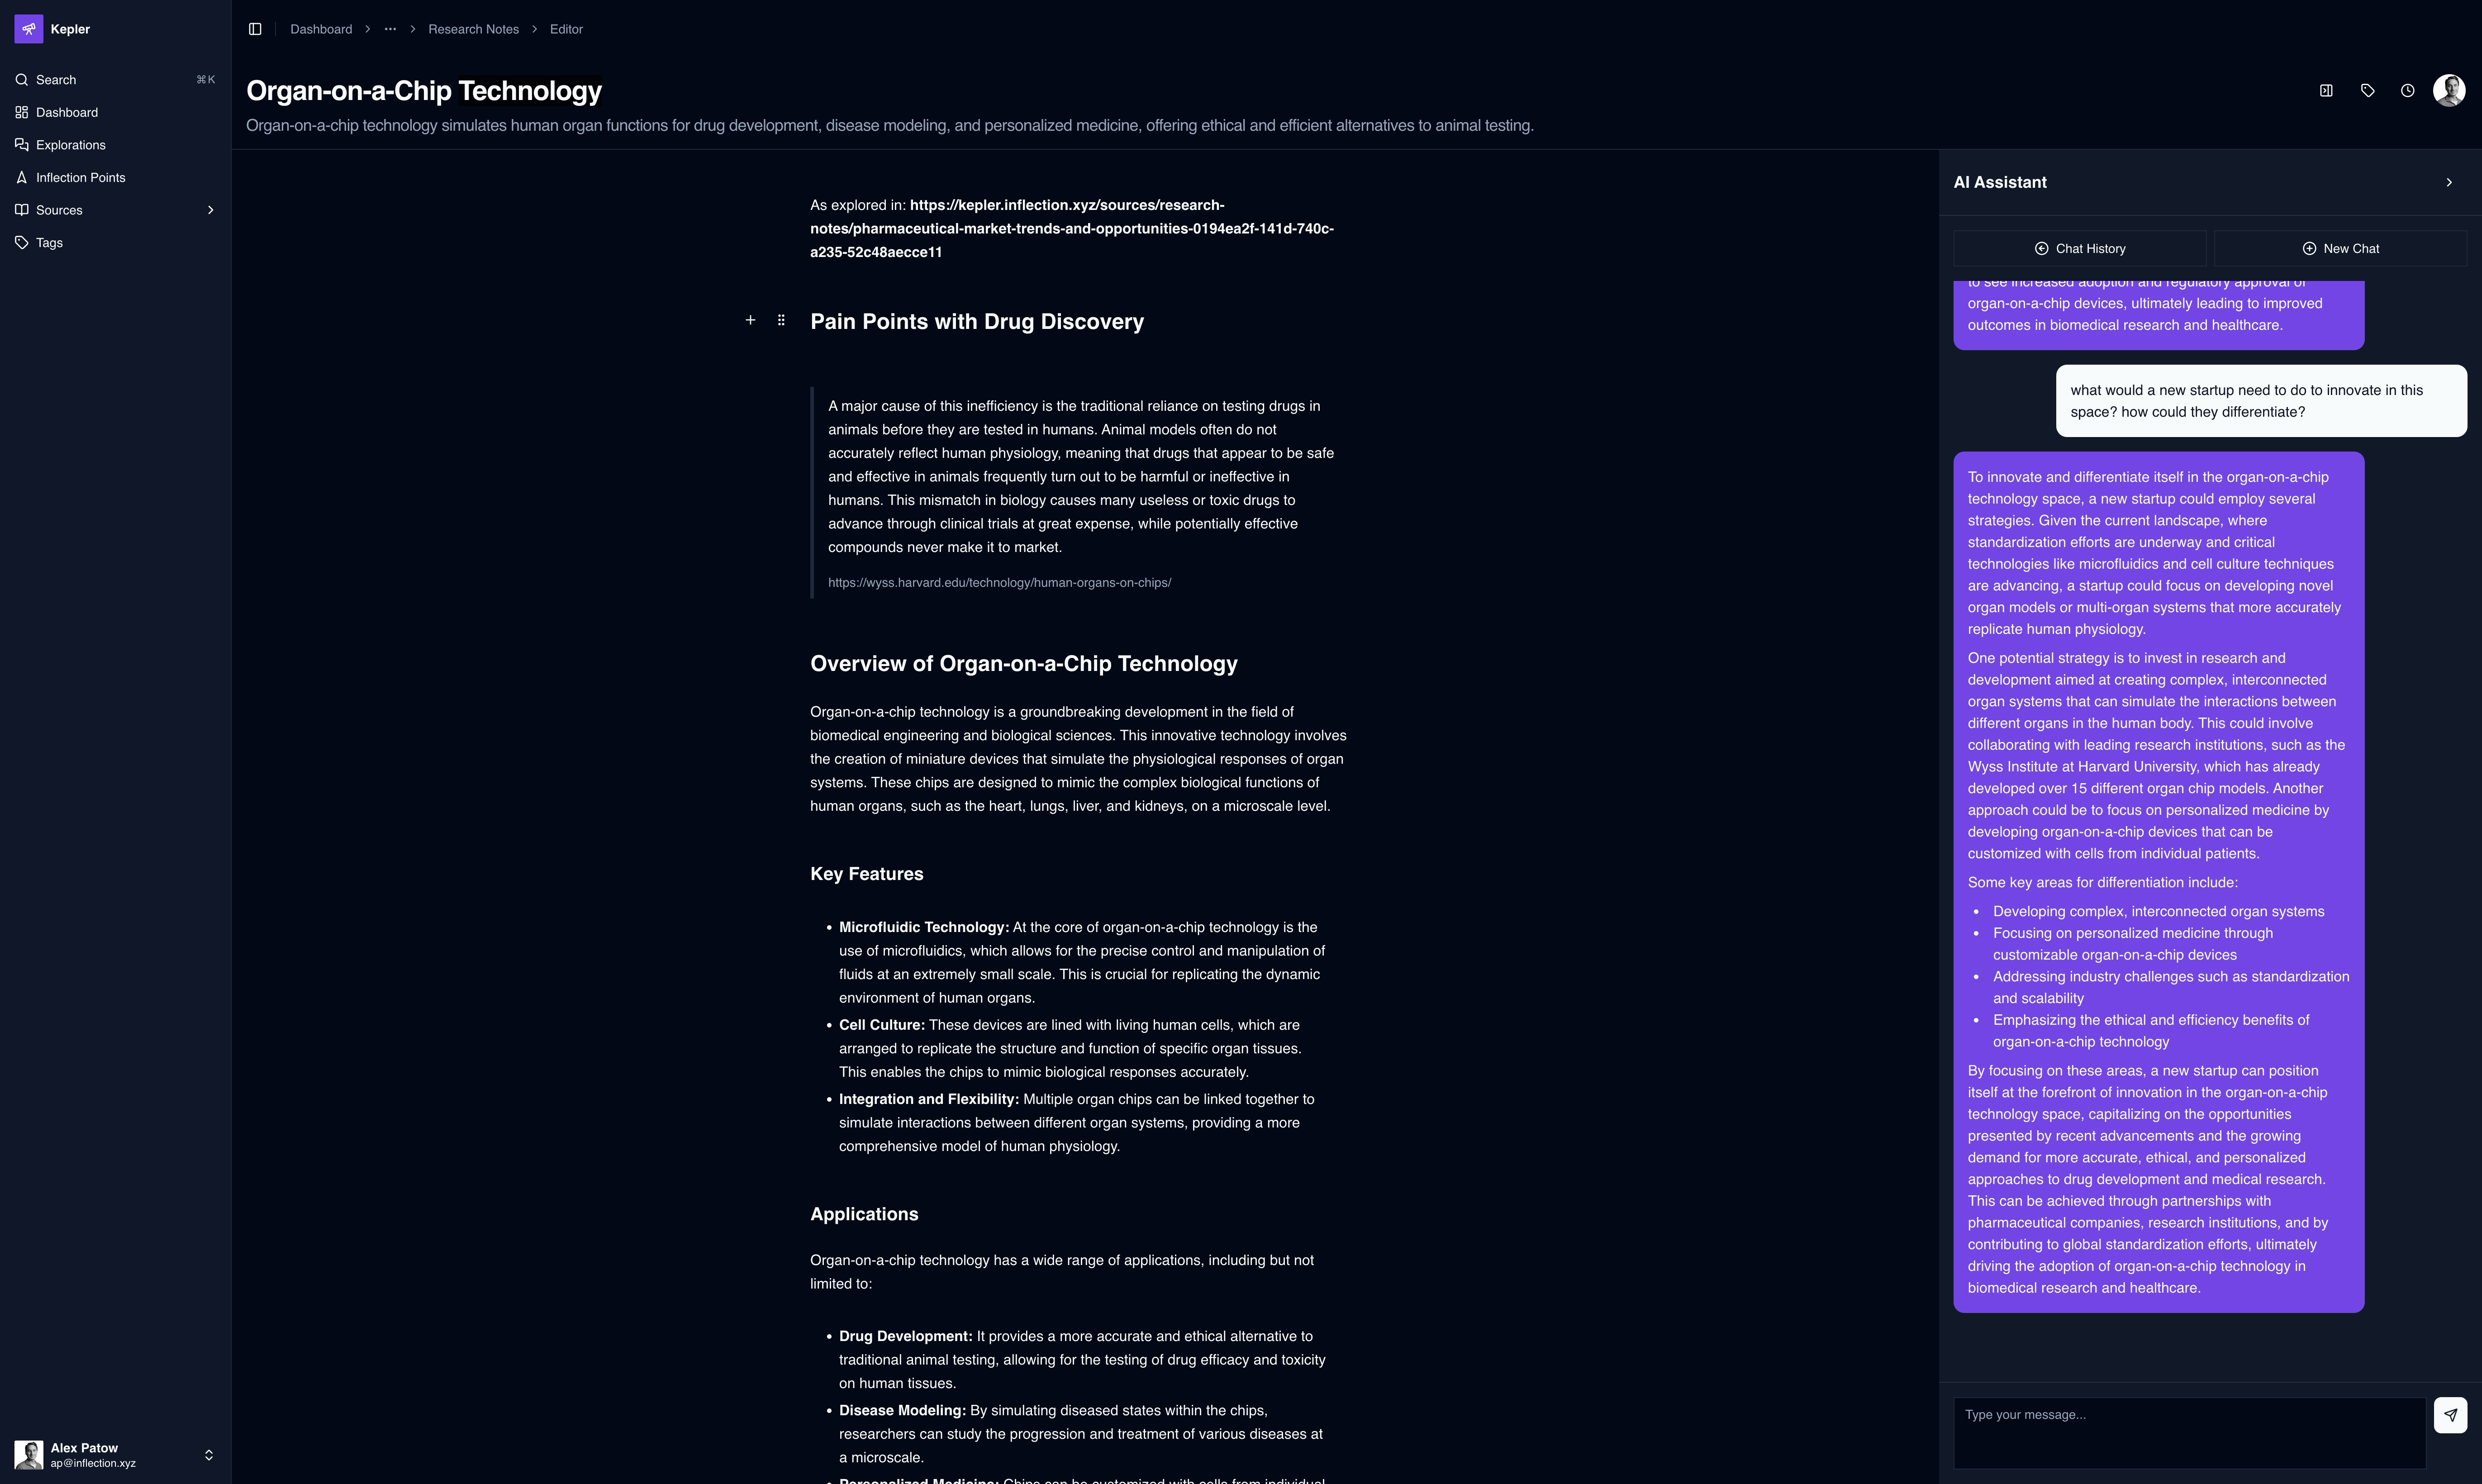The width and height of the screenshot is (2482, 1484).
Task: Click the Integration and Flexibility bullet label
Action: point(929,1099)
